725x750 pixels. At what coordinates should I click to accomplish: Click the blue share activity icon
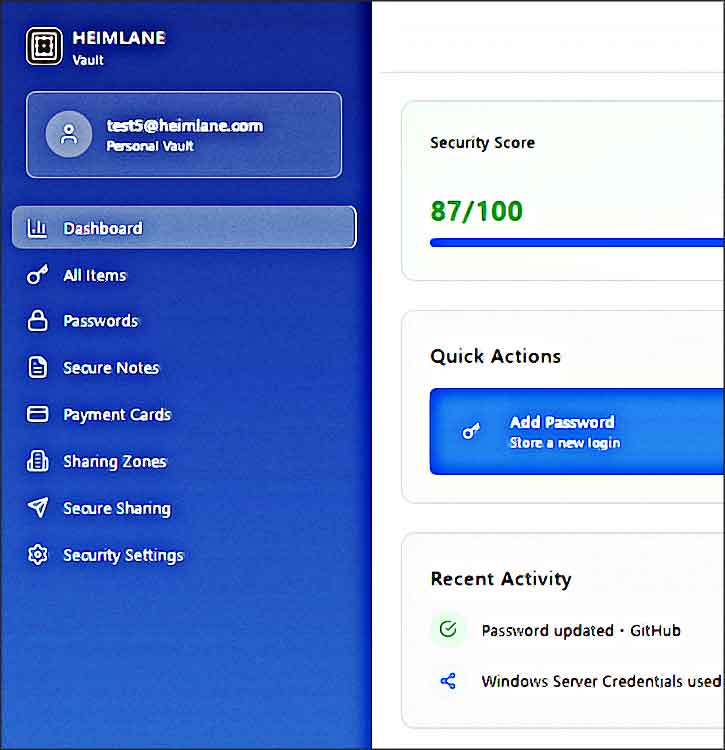pos(448,681)
